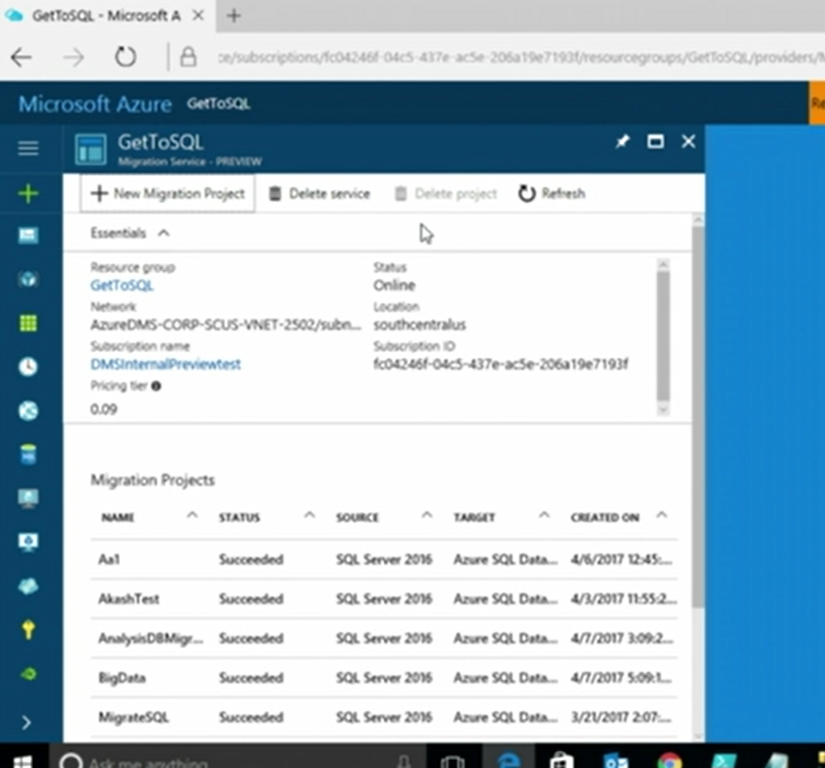825x768 pixels.
Task: Open the DMSInternalPreviewtest subscription link
Action: [x=165, y=364]
